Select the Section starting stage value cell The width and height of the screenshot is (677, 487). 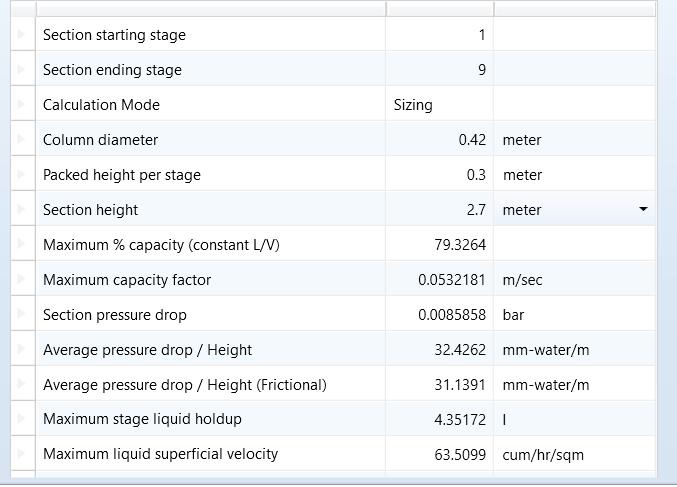[x=440, y=35]
